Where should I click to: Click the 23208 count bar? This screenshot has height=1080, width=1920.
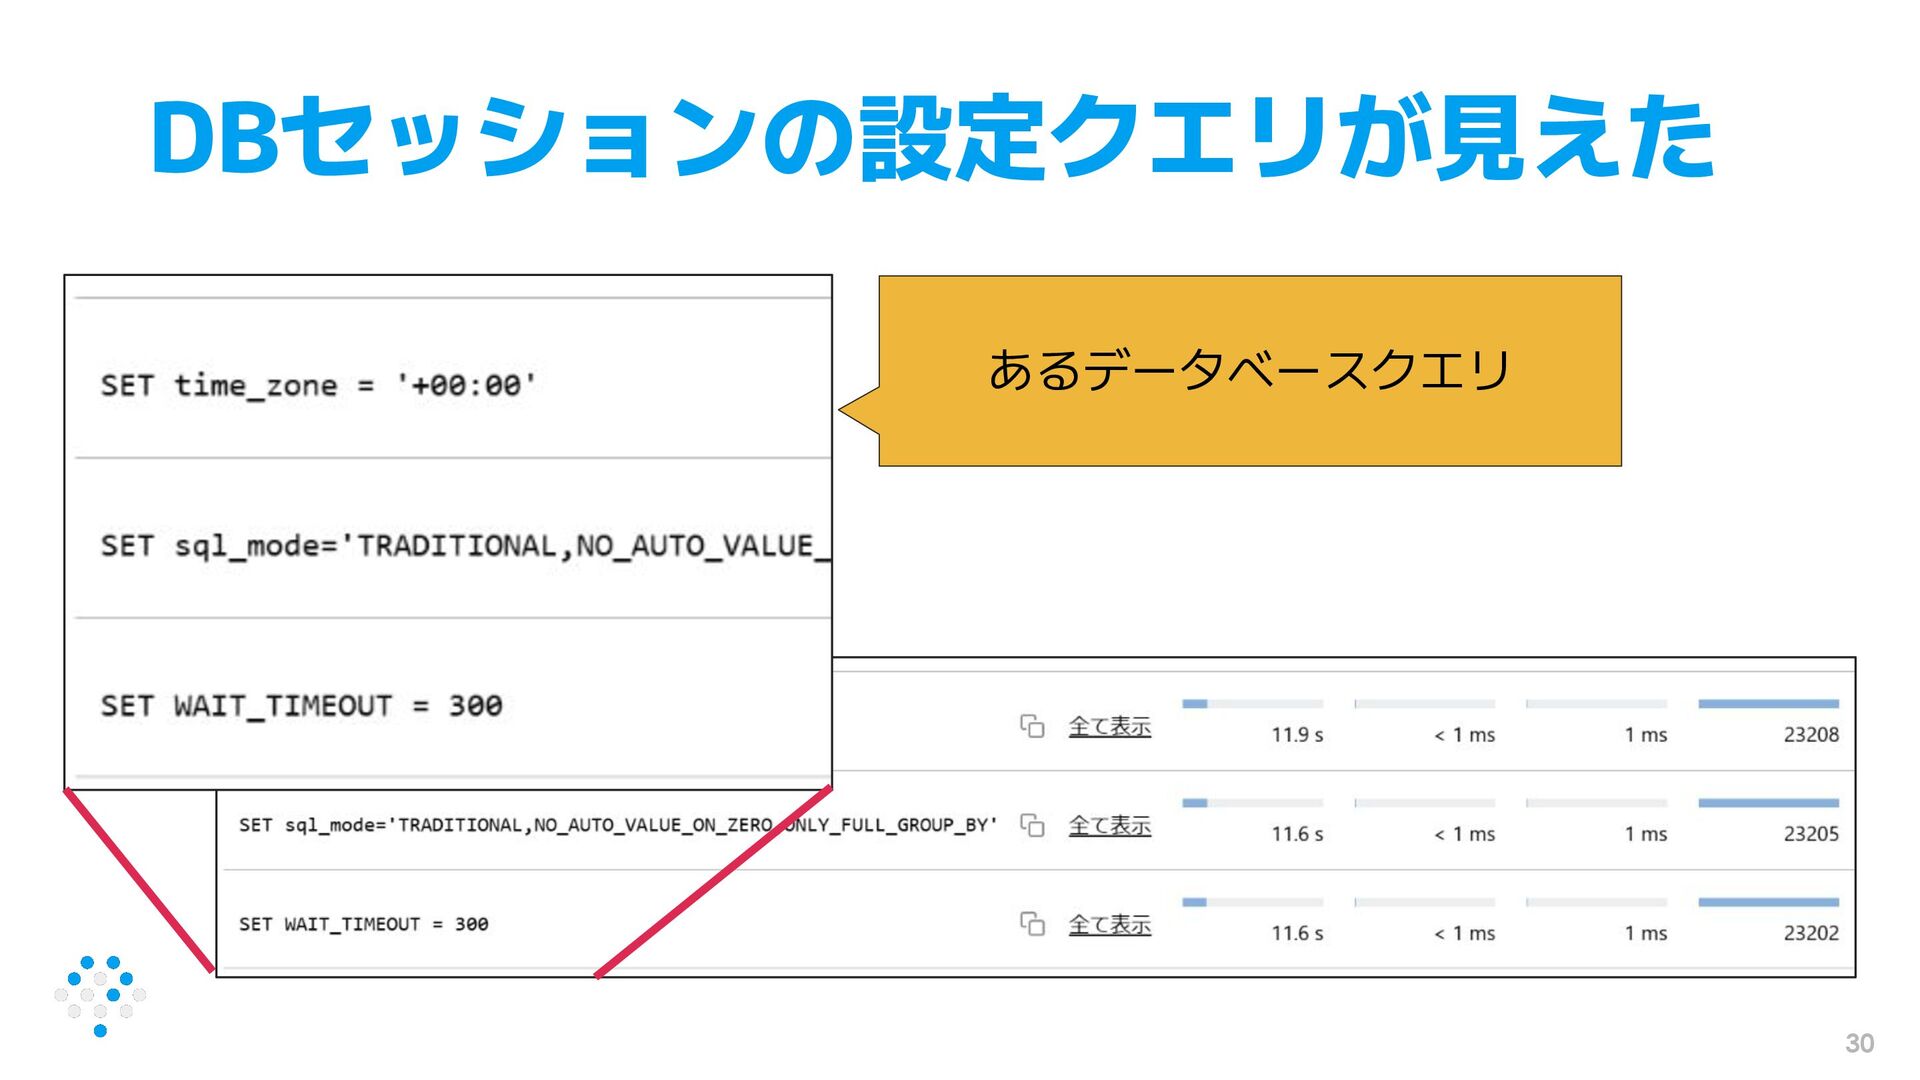(1768, 704)
